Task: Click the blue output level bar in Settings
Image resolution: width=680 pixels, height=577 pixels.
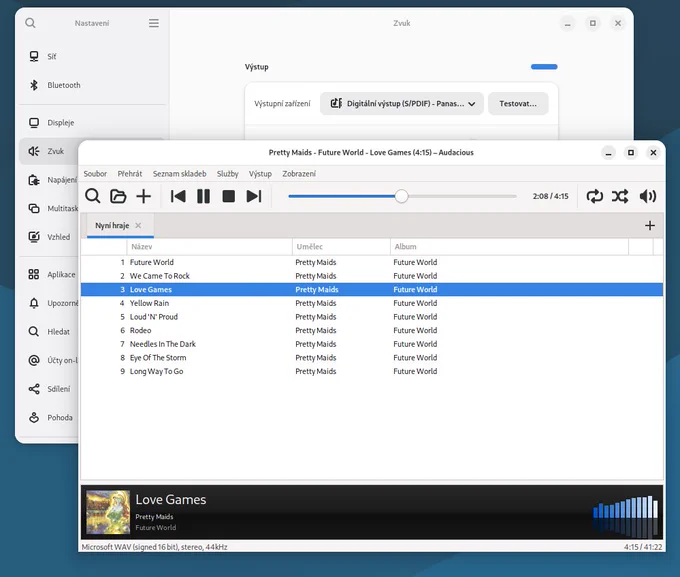Action: click(544, 67)
